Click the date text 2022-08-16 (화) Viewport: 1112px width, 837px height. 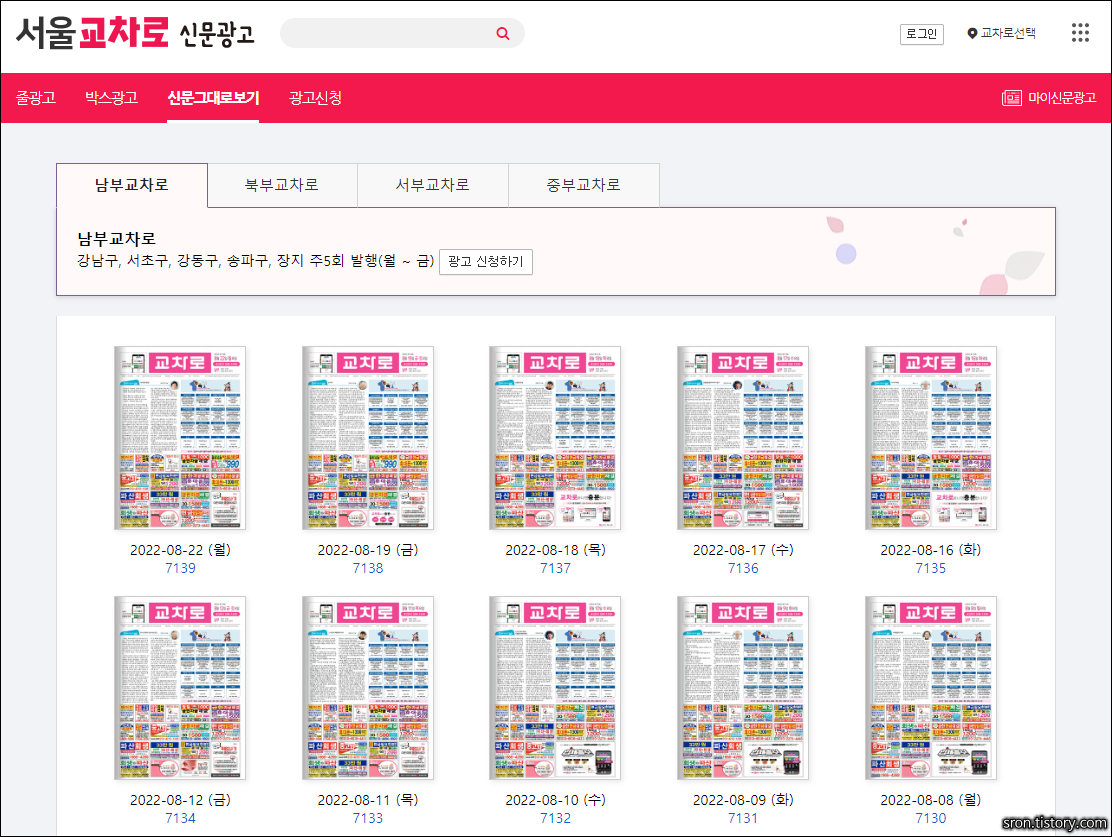931,550
